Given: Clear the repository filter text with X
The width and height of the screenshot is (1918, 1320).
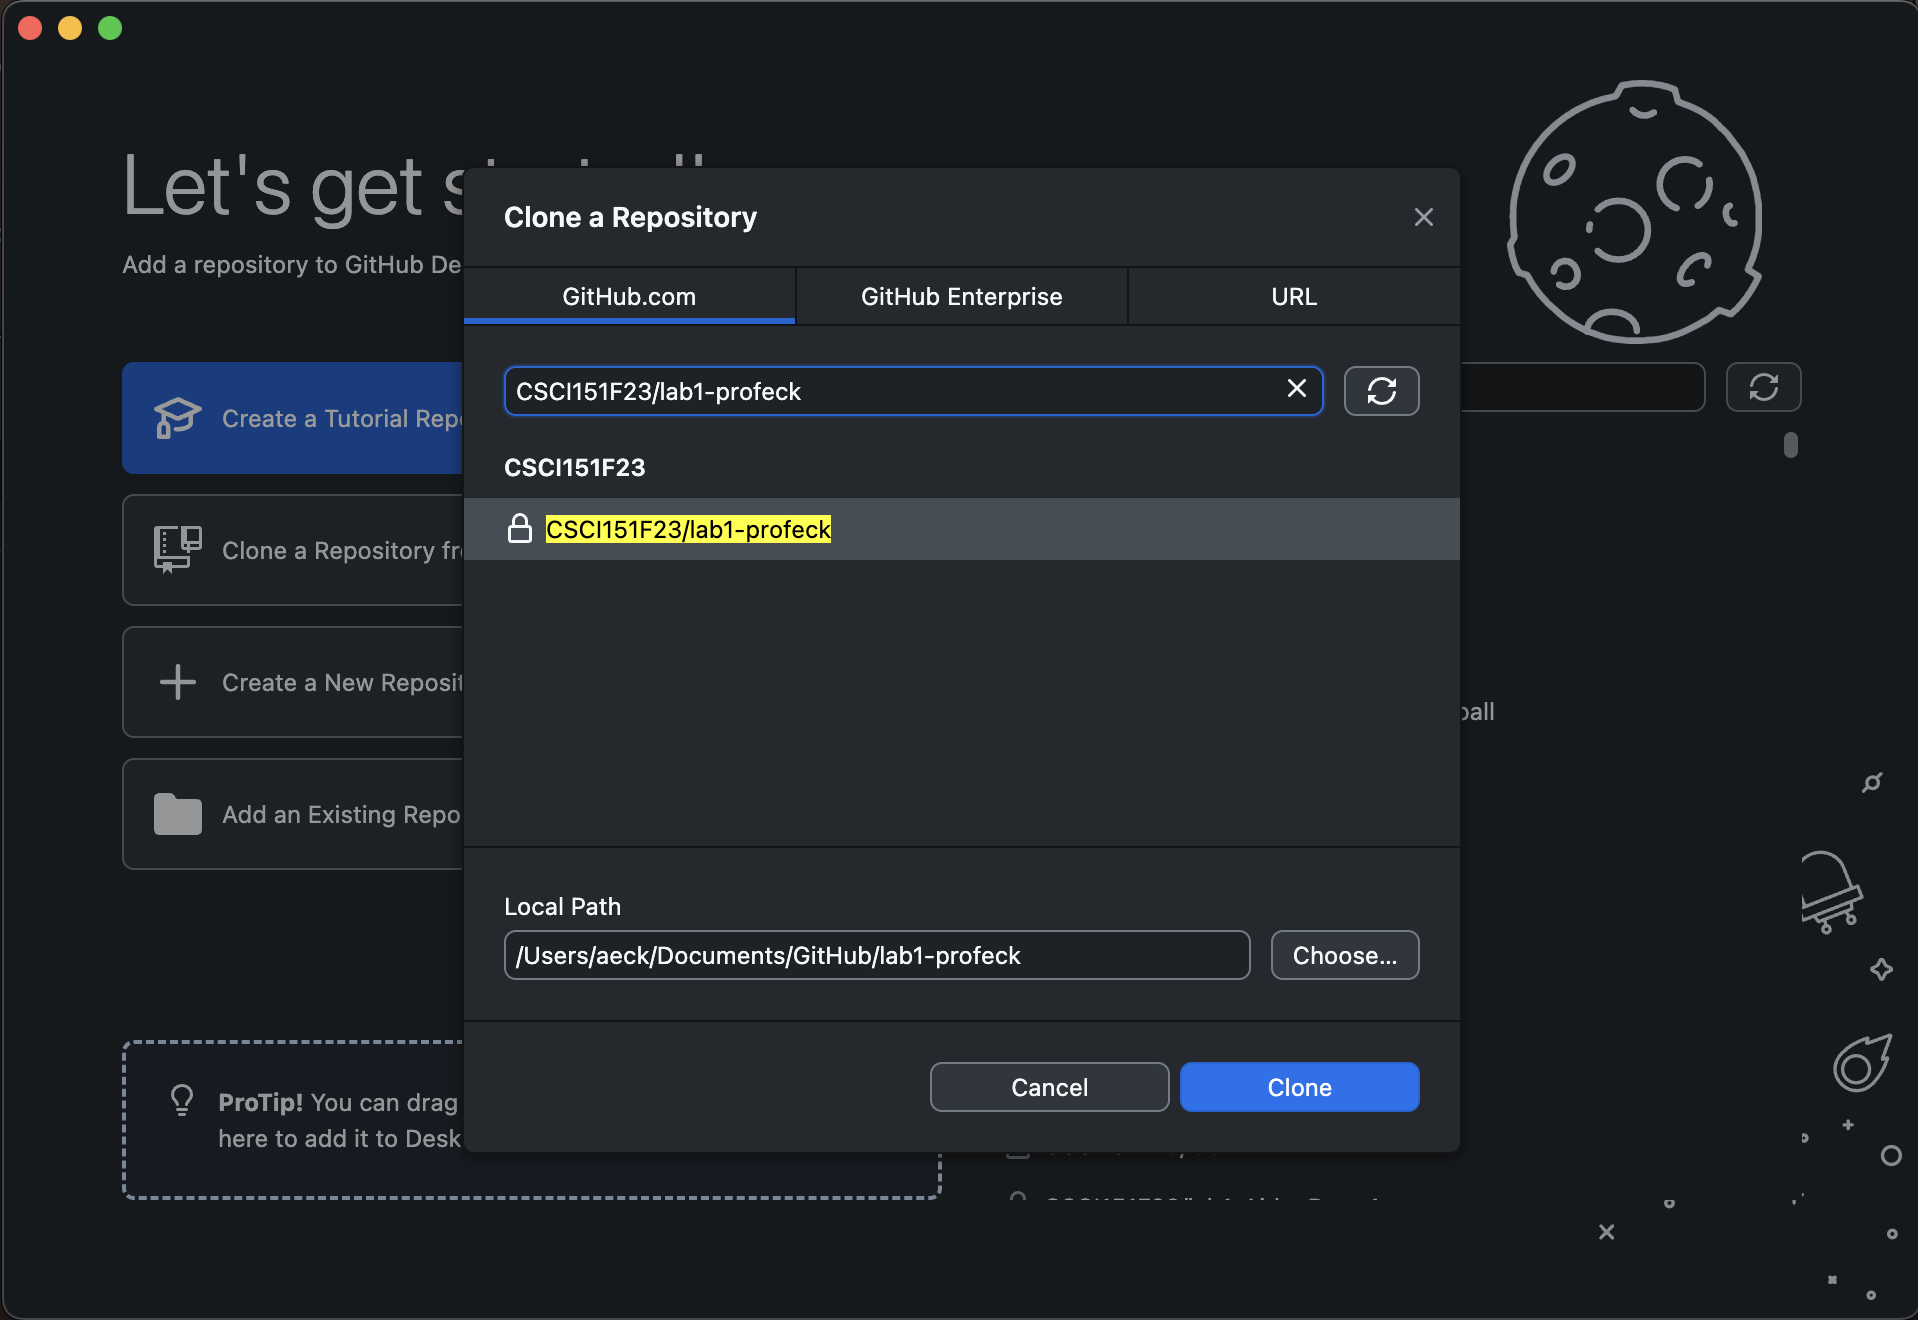Looking at the screenshot, I should point(1296,389).
